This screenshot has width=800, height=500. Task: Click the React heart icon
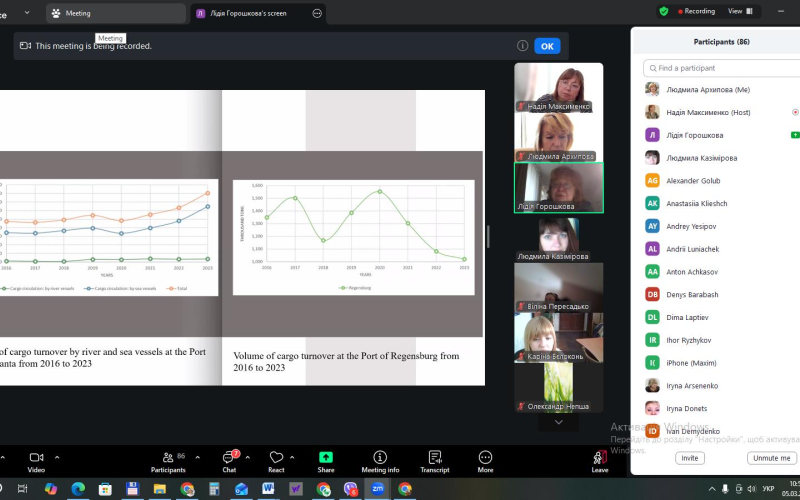coord(276,457)
